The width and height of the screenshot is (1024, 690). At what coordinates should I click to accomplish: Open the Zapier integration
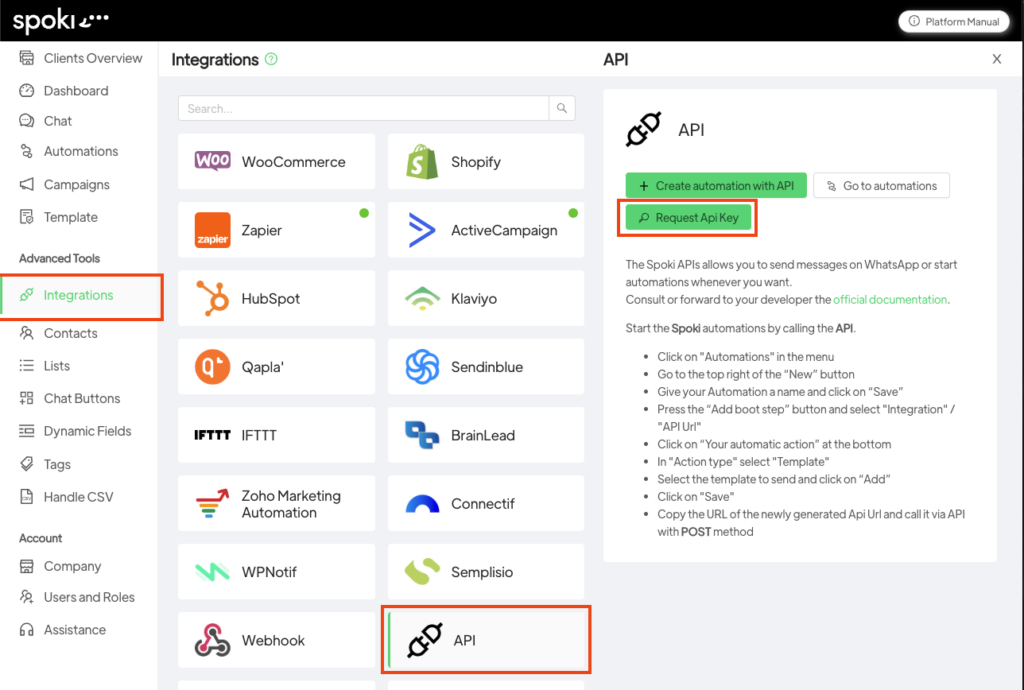(276, 229)
